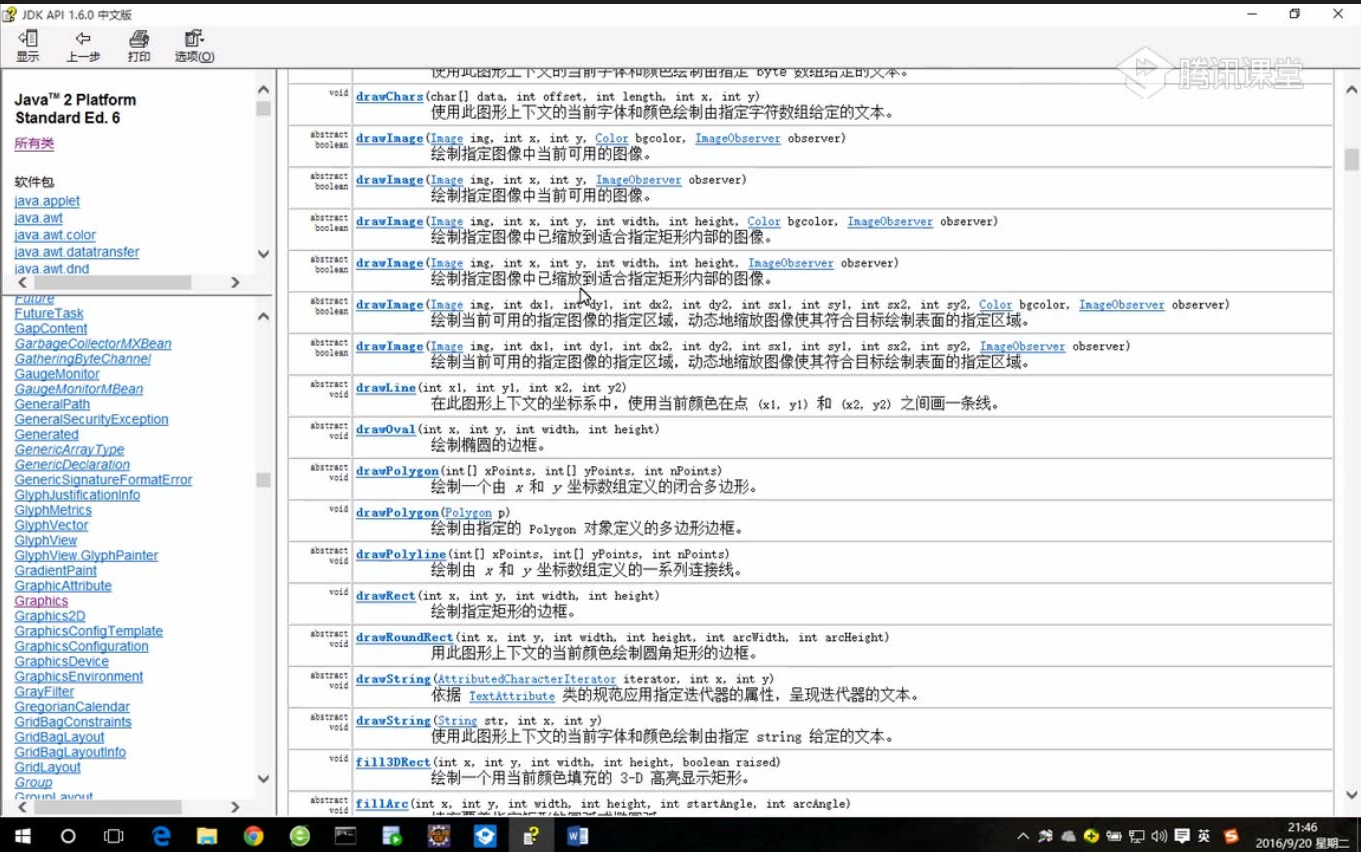Select the java.awt.datatransfer package
This screenshot has height=852, width=1361.
click(77, 252)
